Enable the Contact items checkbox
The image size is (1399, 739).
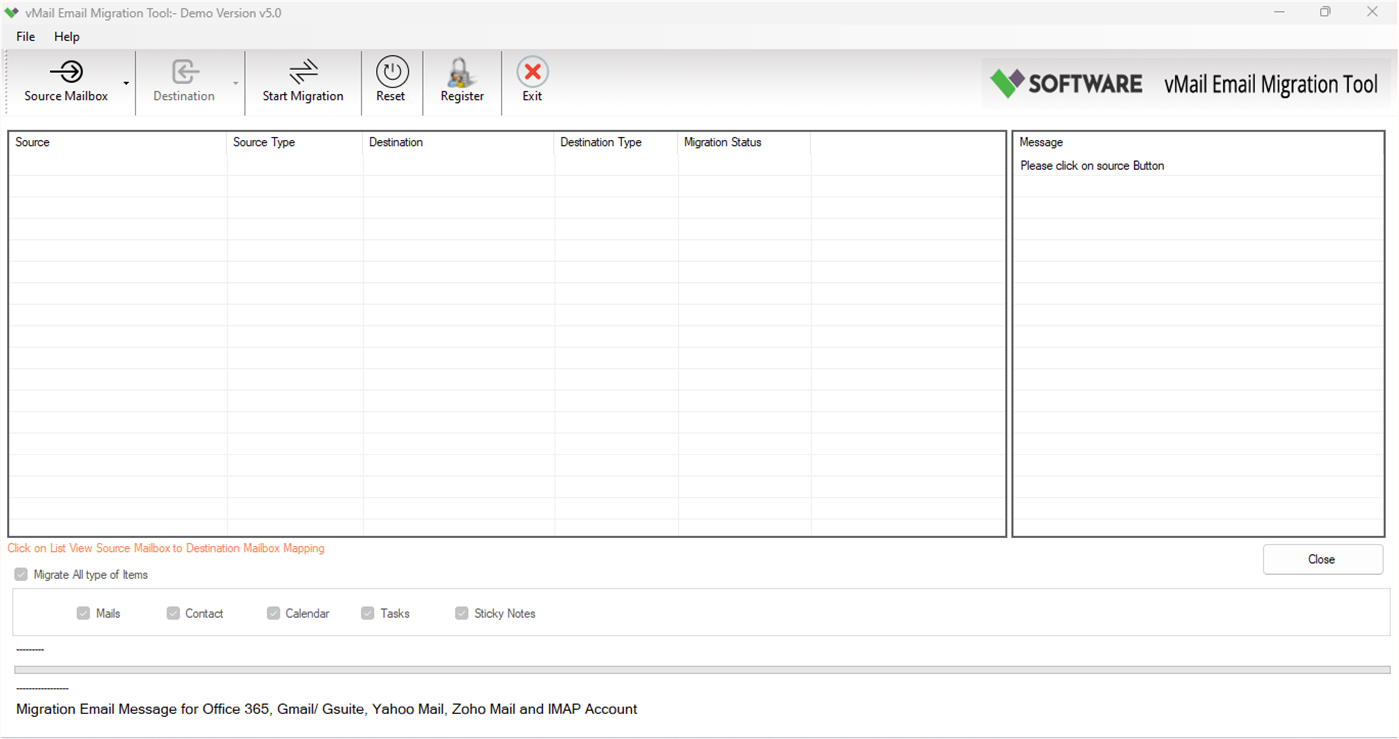click(173, 613)
